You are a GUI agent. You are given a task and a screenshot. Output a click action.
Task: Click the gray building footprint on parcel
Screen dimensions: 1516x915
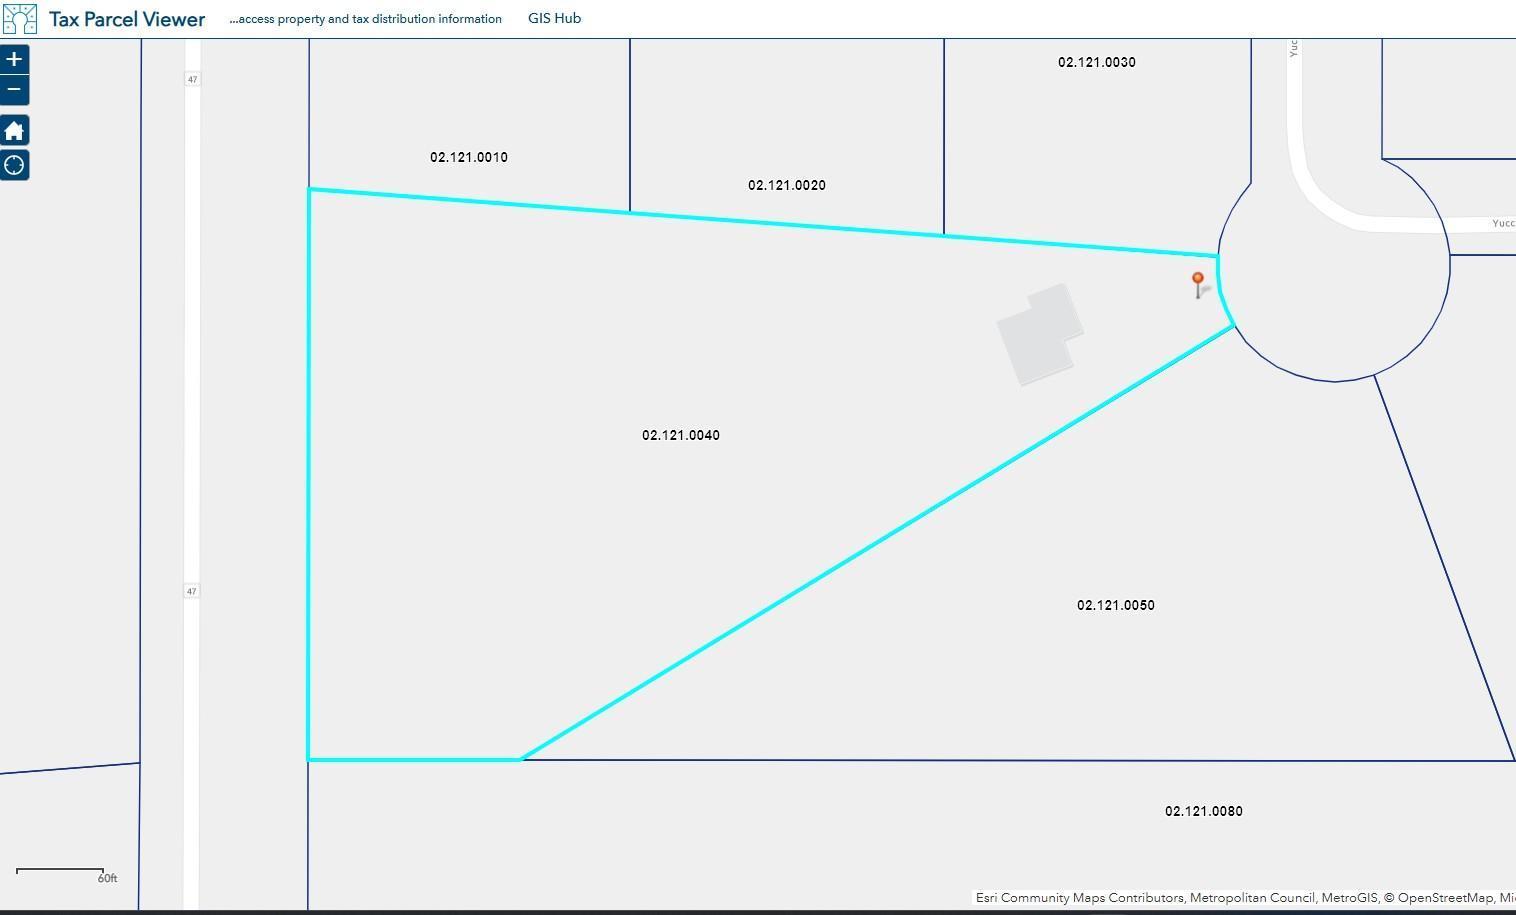[1040, 334]
